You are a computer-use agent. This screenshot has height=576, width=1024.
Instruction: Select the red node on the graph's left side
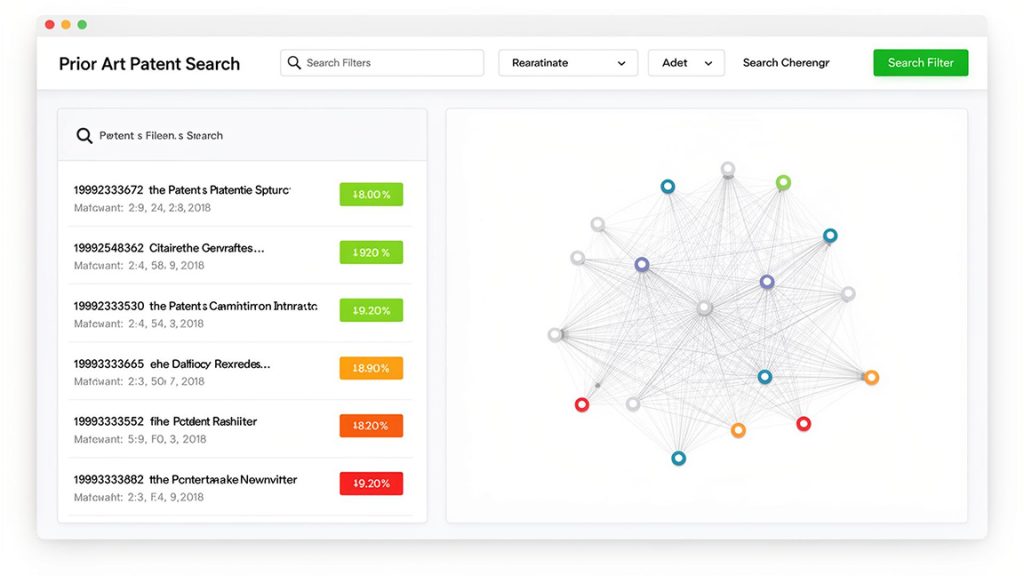click(582, 404)
